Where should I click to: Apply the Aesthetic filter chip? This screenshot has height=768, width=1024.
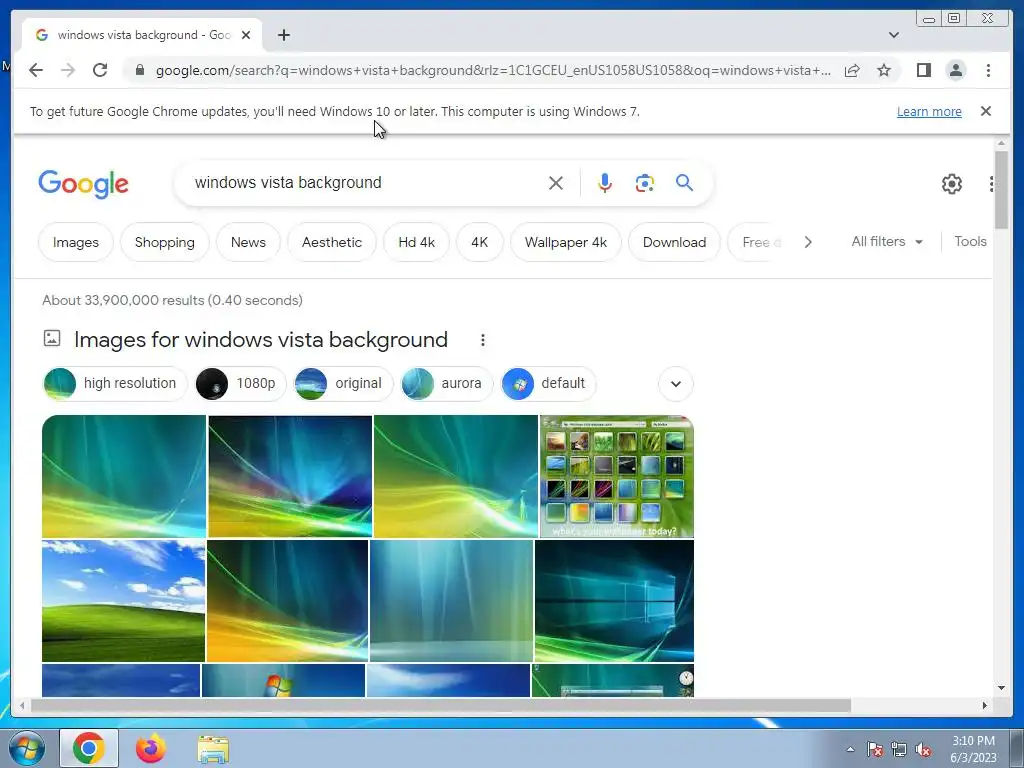[x=332, y=242]
